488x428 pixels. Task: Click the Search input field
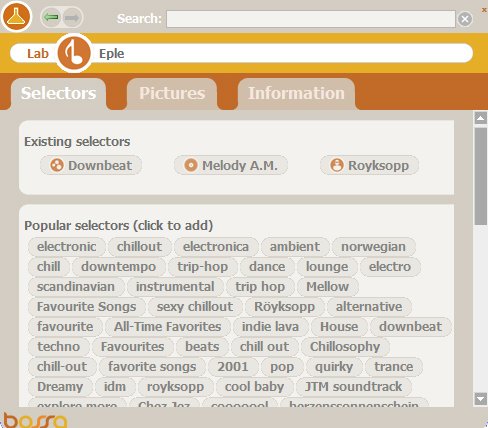point(311,19)
